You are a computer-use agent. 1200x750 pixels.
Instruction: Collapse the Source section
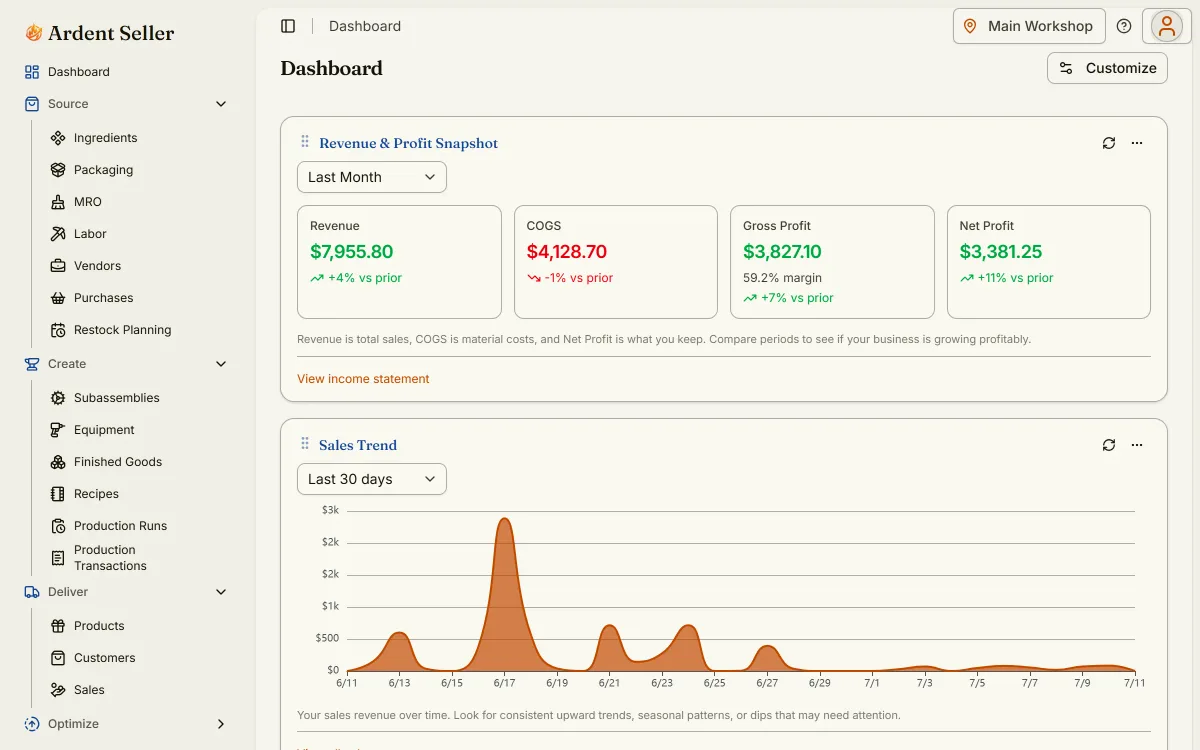221,104
